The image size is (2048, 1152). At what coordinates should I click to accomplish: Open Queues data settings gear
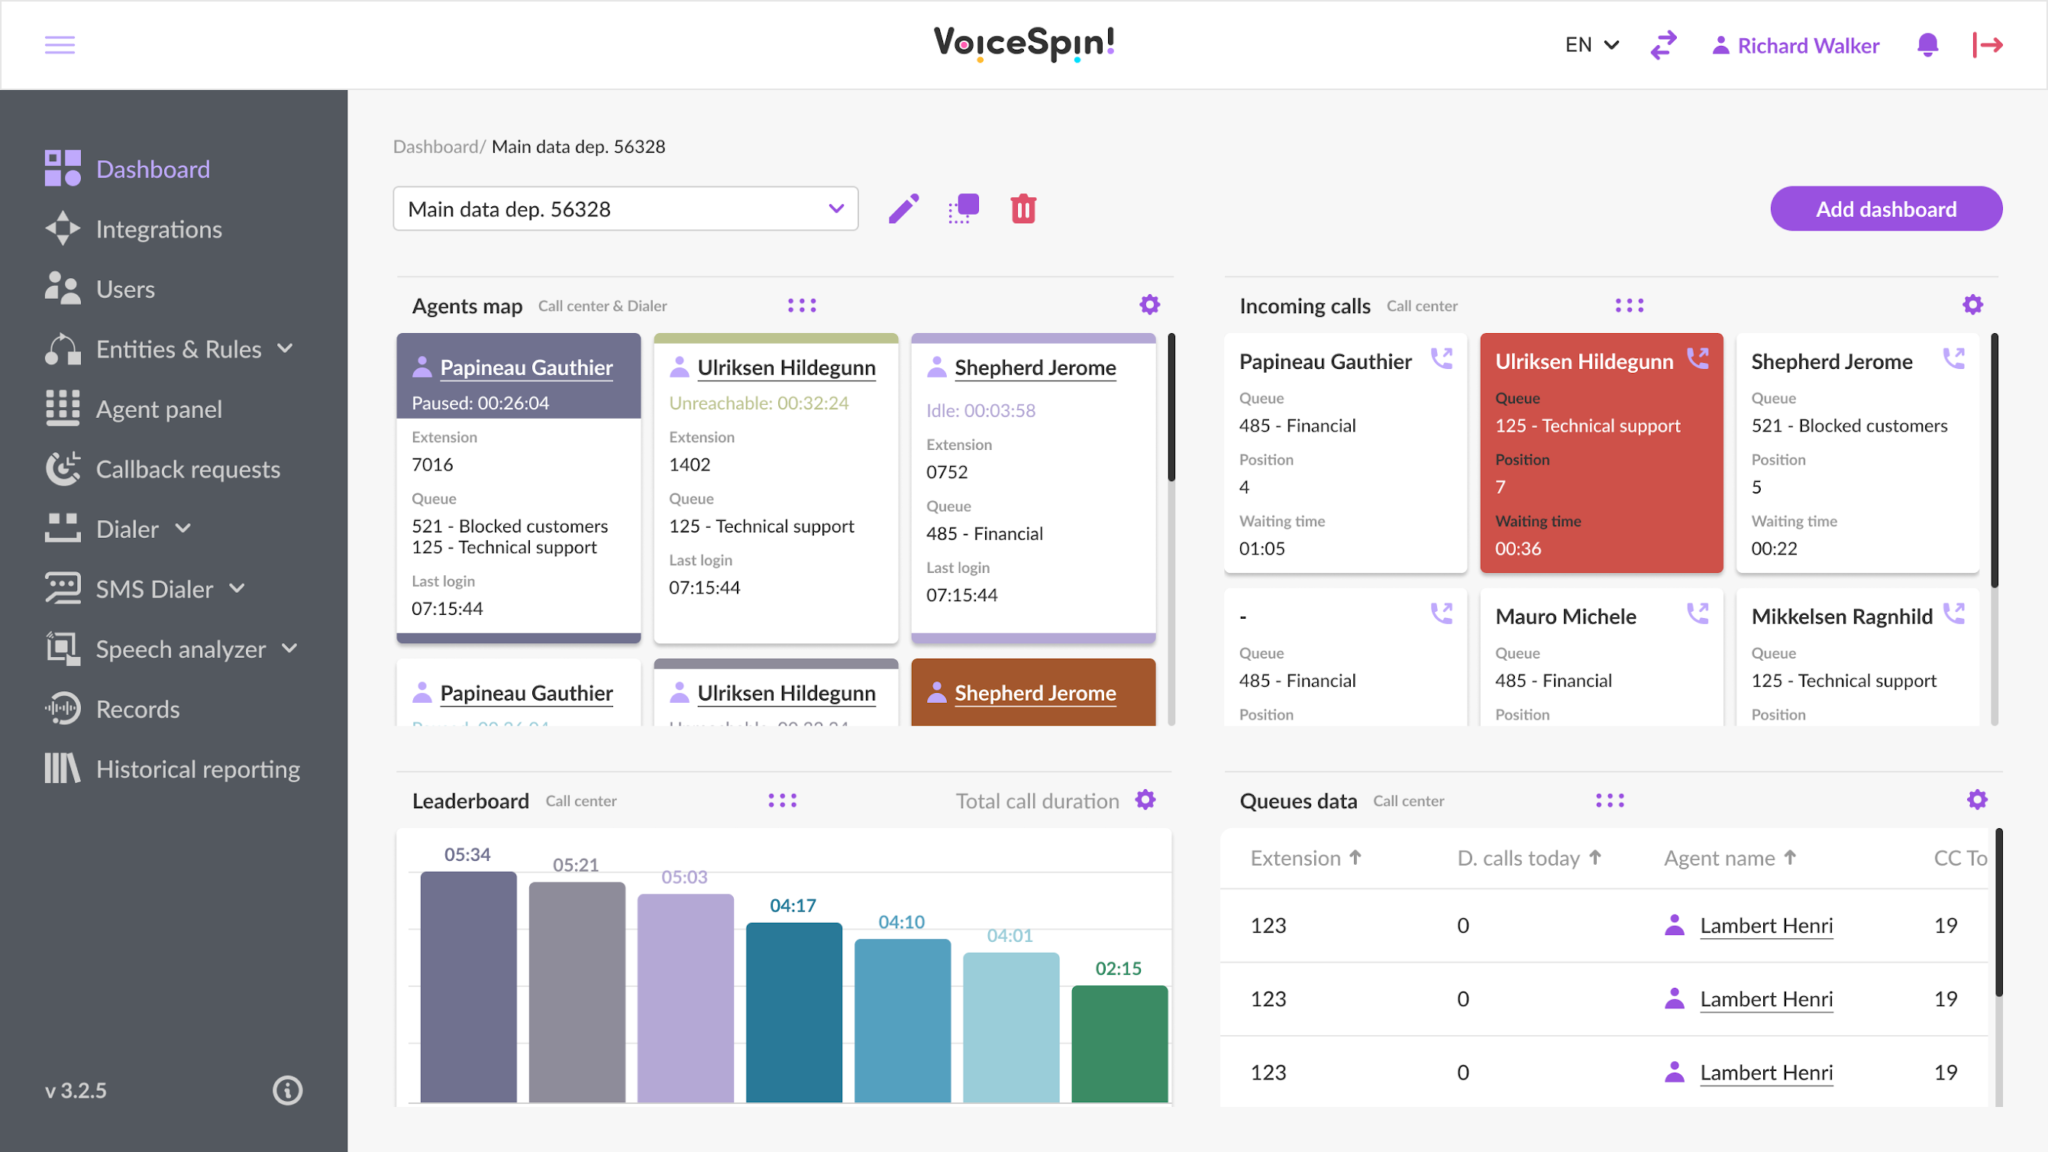tap(1977, 800)
